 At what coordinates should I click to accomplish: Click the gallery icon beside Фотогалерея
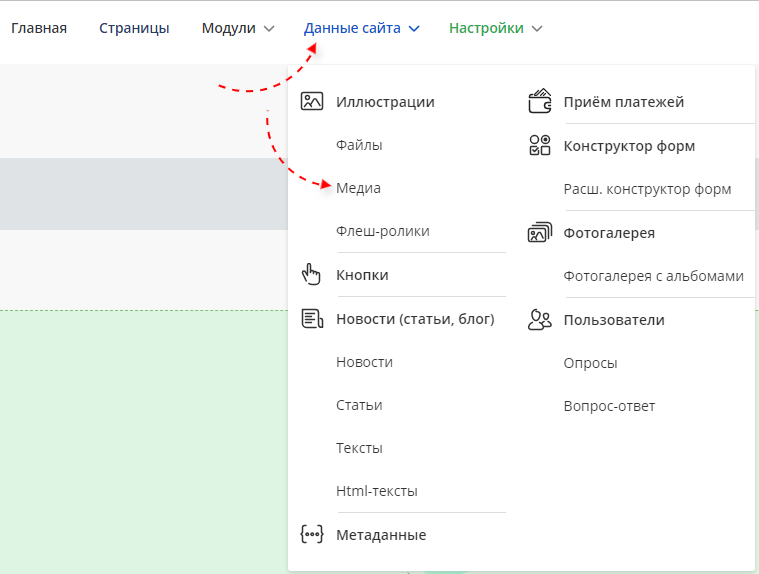coord(539,233)
